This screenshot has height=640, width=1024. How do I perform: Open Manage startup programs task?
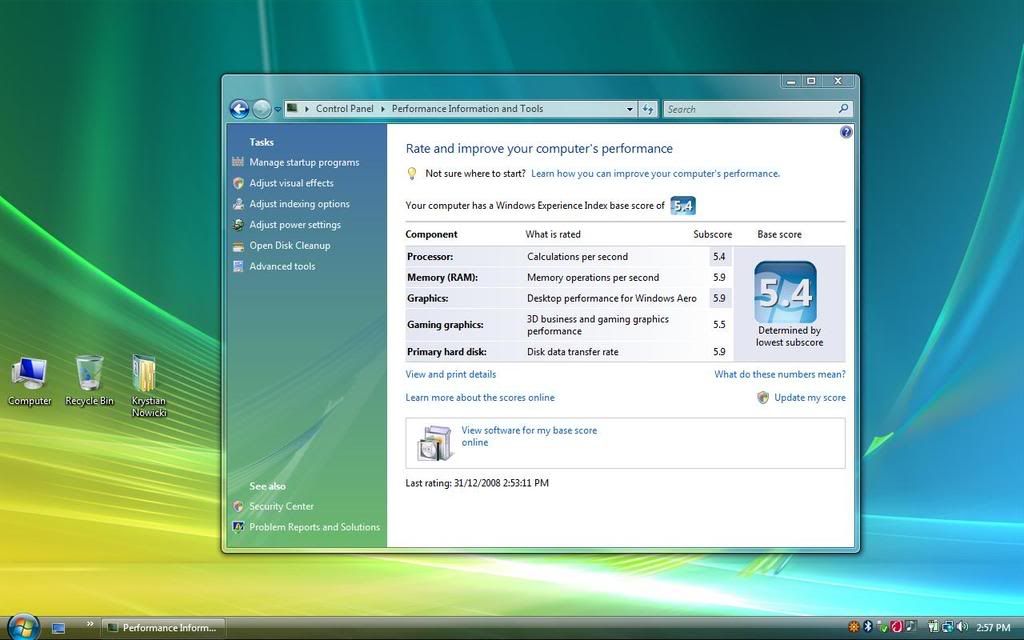[x=304, y=162]
